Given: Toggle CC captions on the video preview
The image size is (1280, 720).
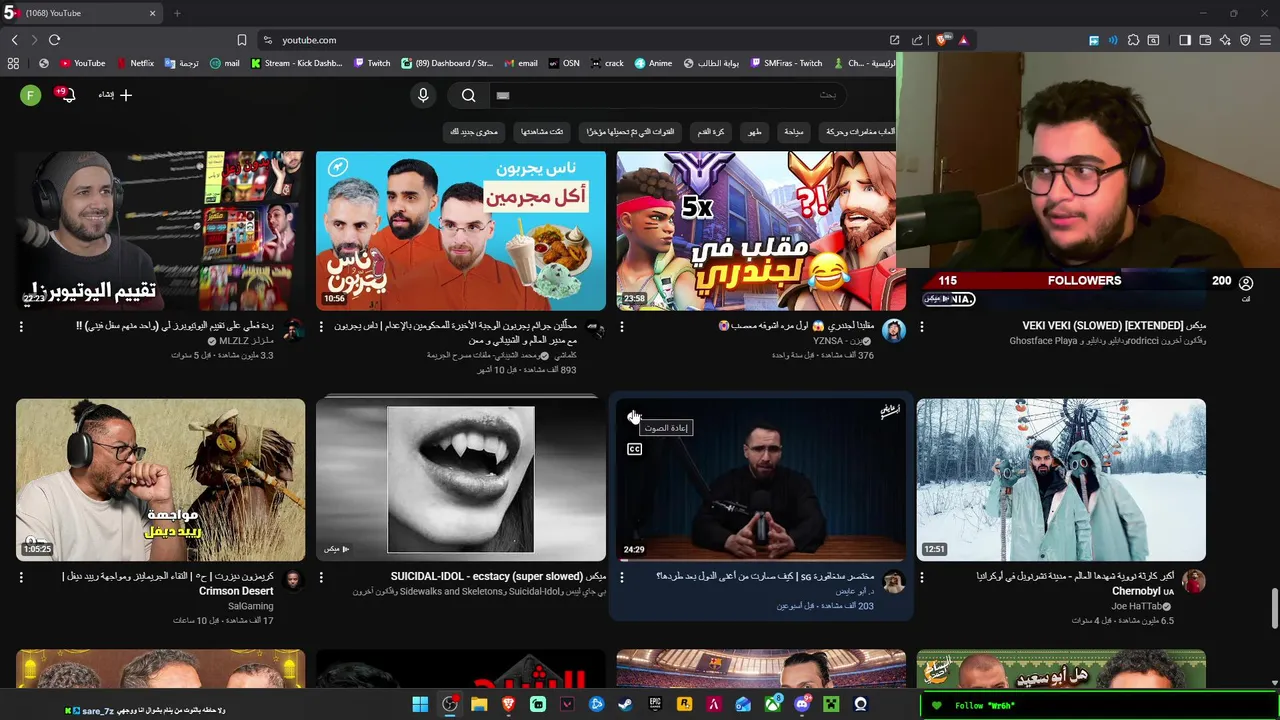Looking at the screenshot, I should click(634, 449).
